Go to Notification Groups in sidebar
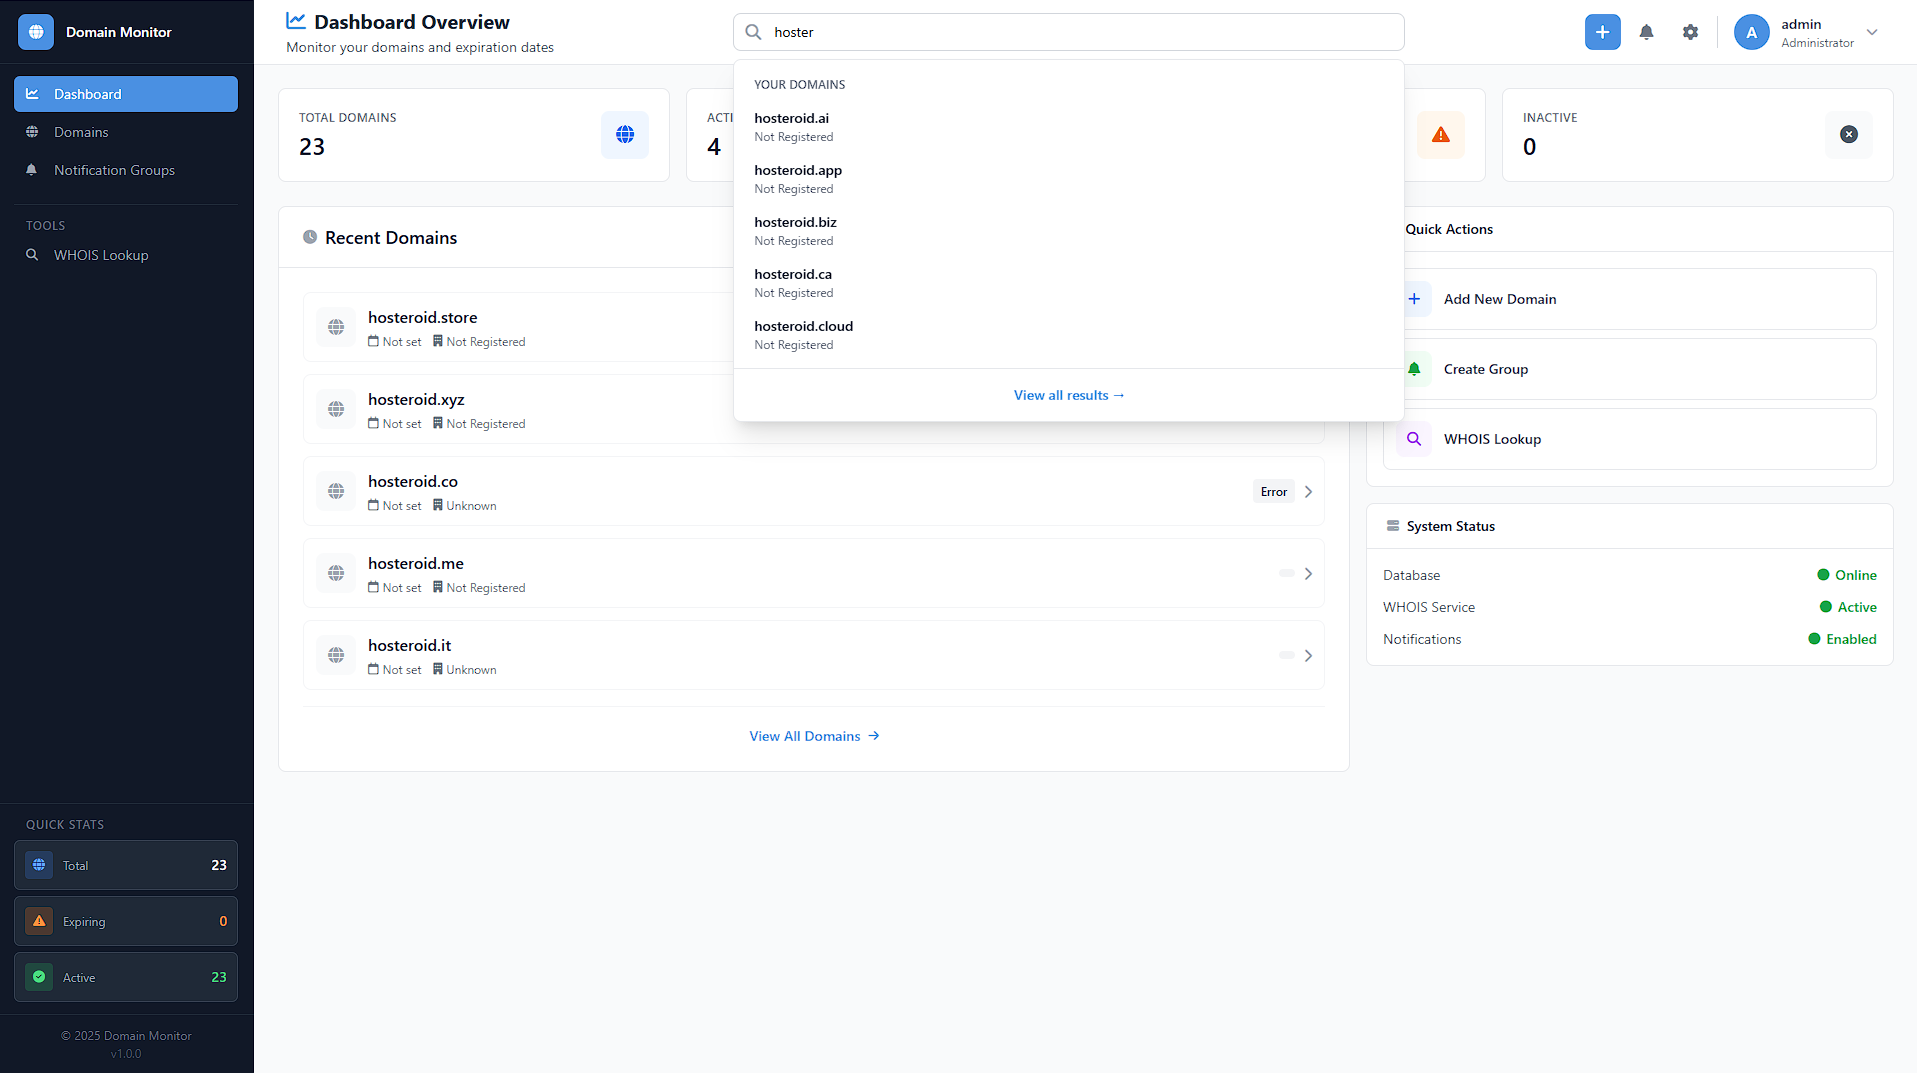The width and height of the screenshot is (1917, 1073). [114, 170]
